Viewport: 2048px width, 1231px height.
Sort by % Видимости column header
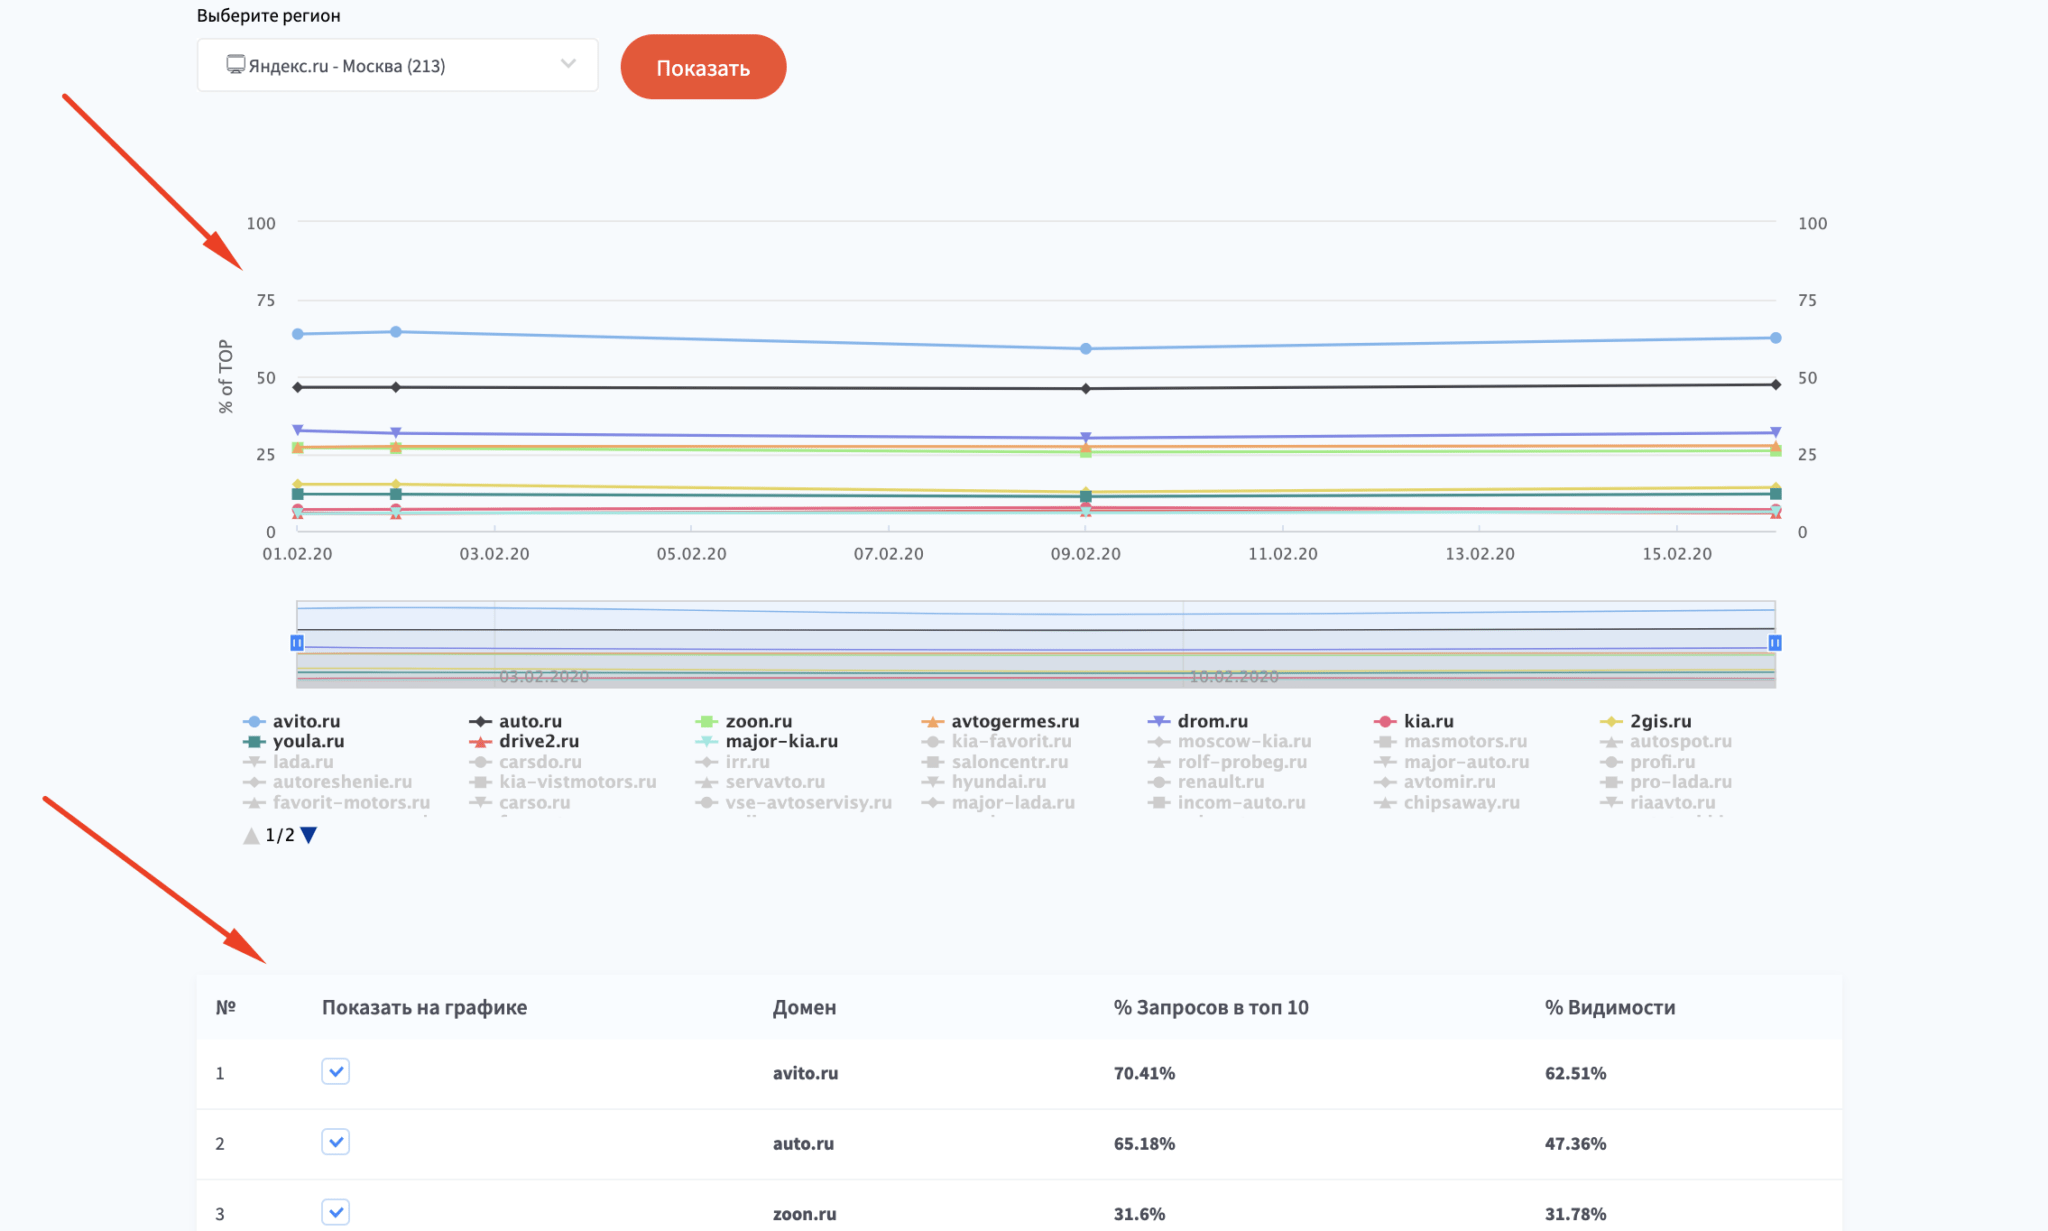[x=1609, y=1008]
